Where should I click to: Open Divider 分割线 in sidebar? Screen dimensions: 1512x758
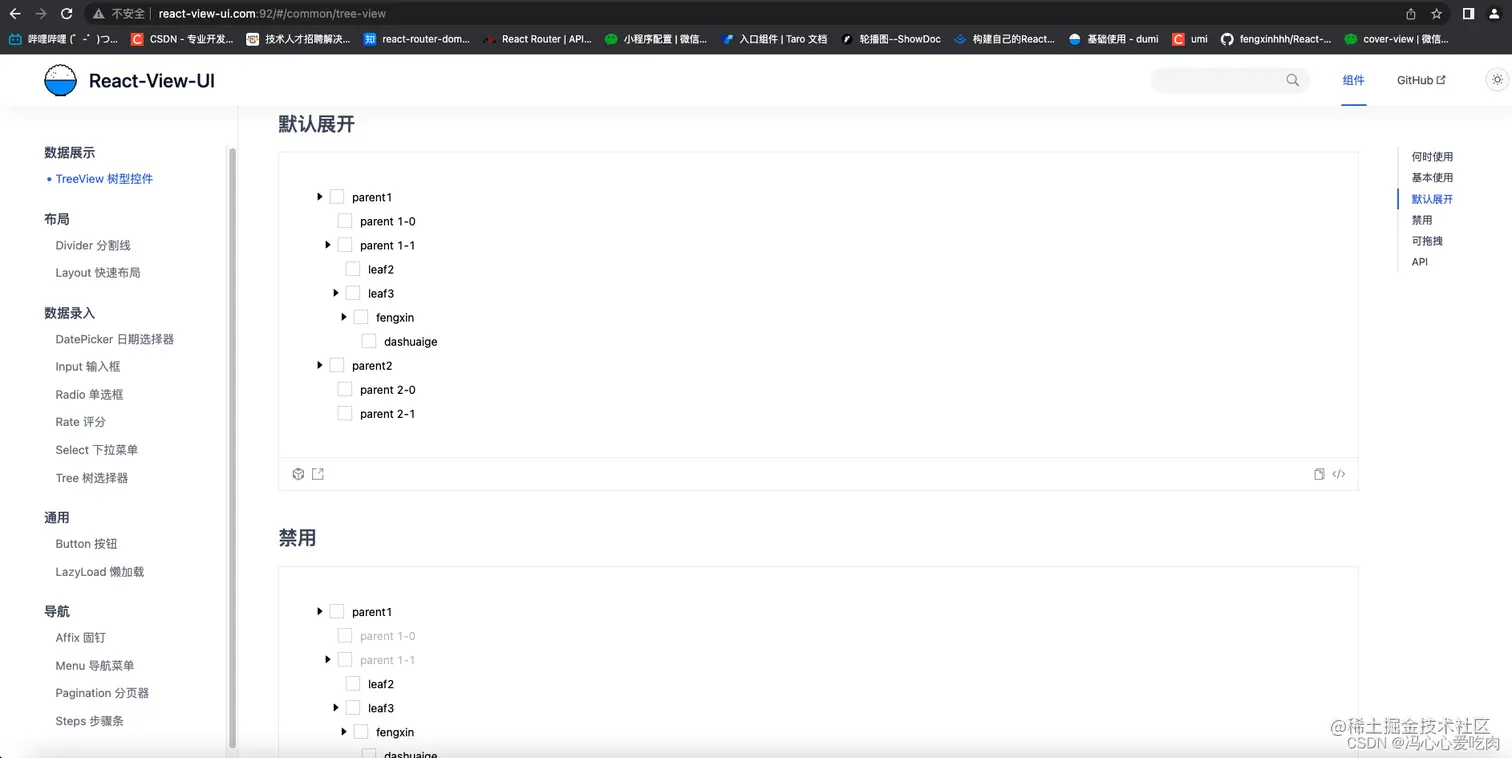tap(93, 245)
